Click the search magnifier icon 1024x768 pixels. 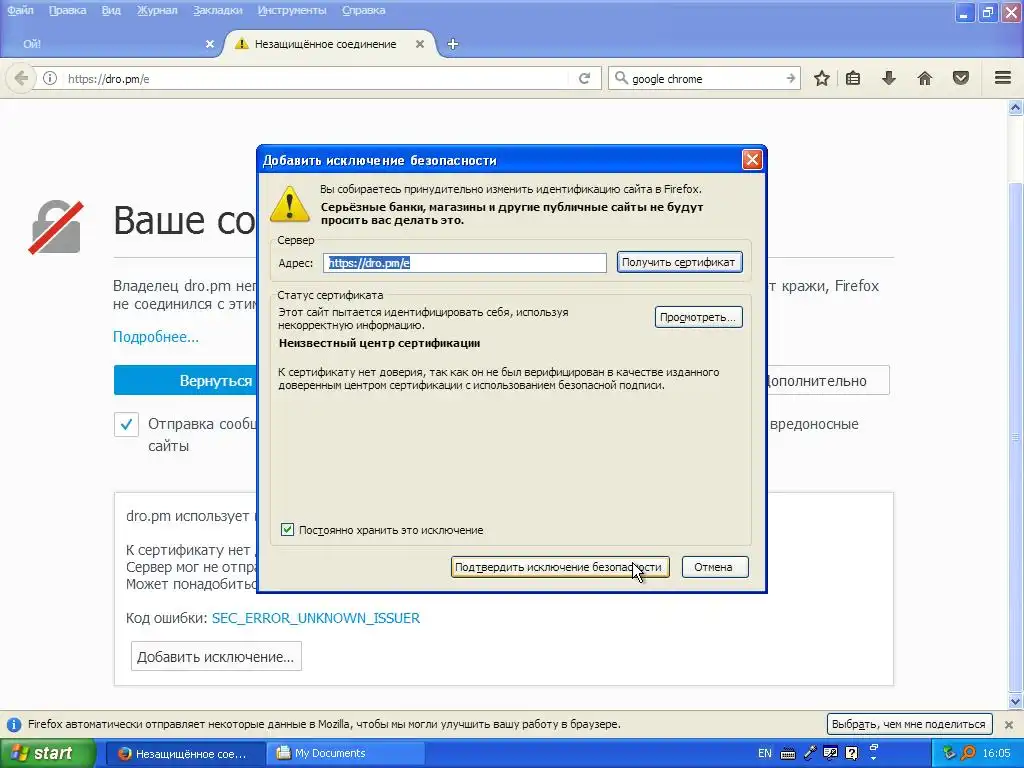[621, 78]
